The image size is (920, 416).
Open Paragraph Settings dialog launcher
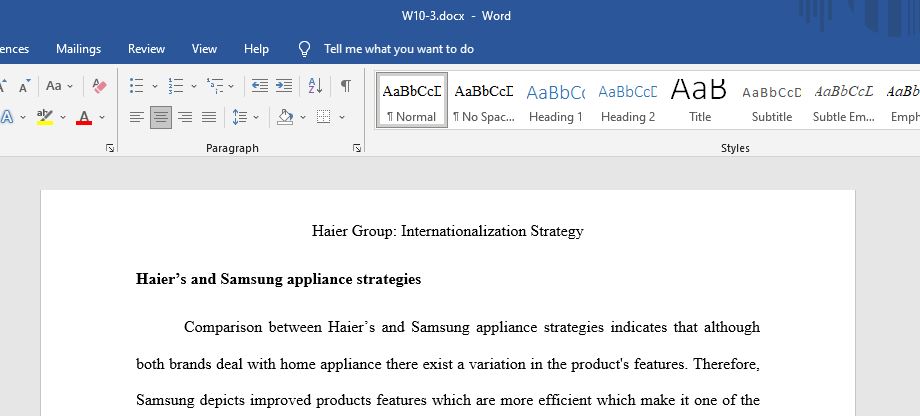(357, 148)
